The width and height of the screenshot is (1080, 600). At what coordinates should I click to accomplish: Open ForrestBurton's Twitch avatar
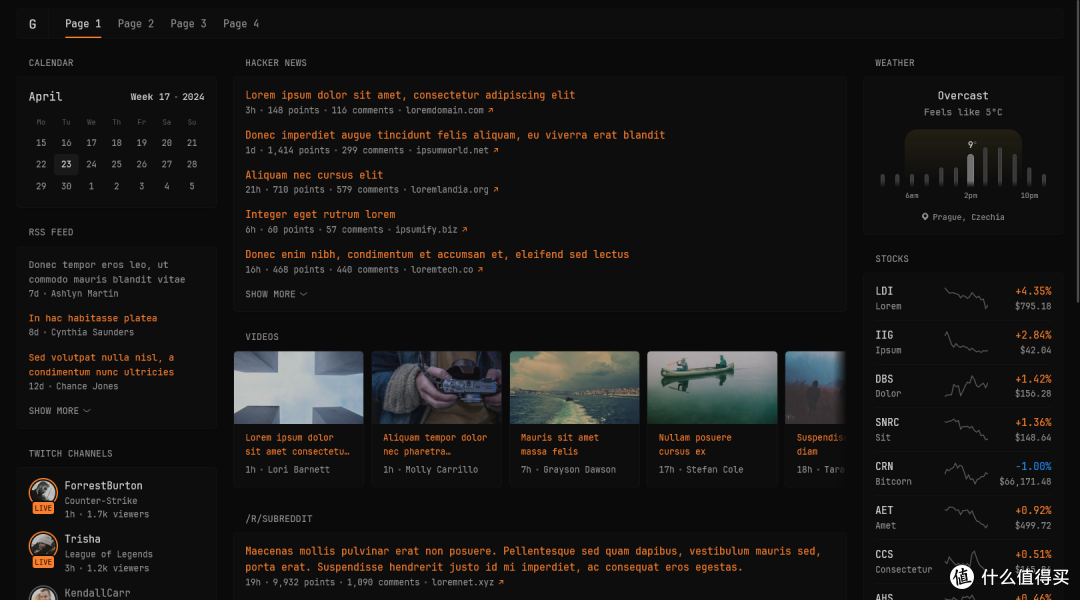(x=43, y=492)
